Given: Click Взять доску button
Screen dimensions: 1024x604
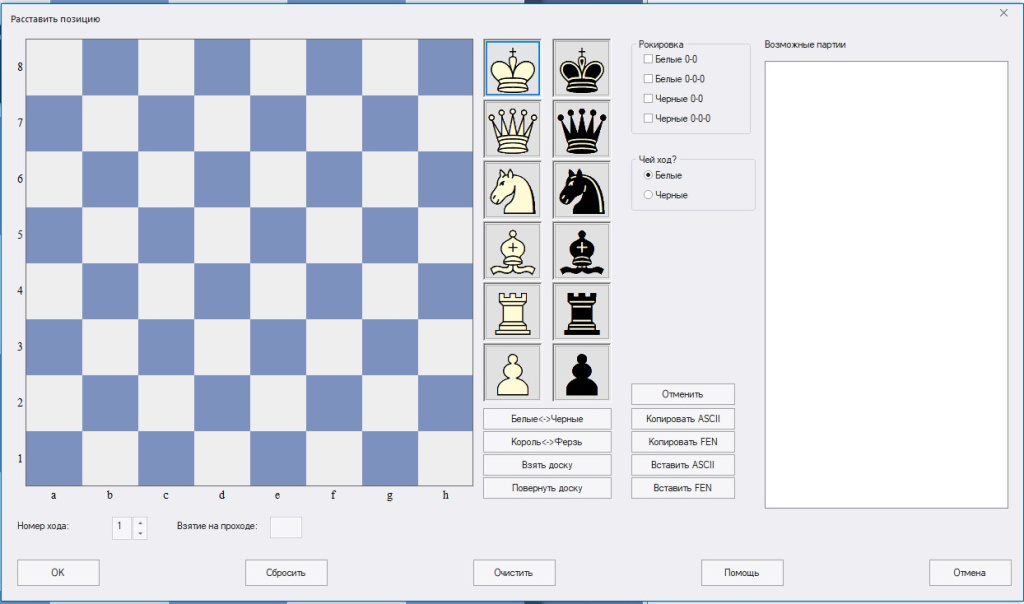Looking at the screenshot, I should (x=547, y=465).
